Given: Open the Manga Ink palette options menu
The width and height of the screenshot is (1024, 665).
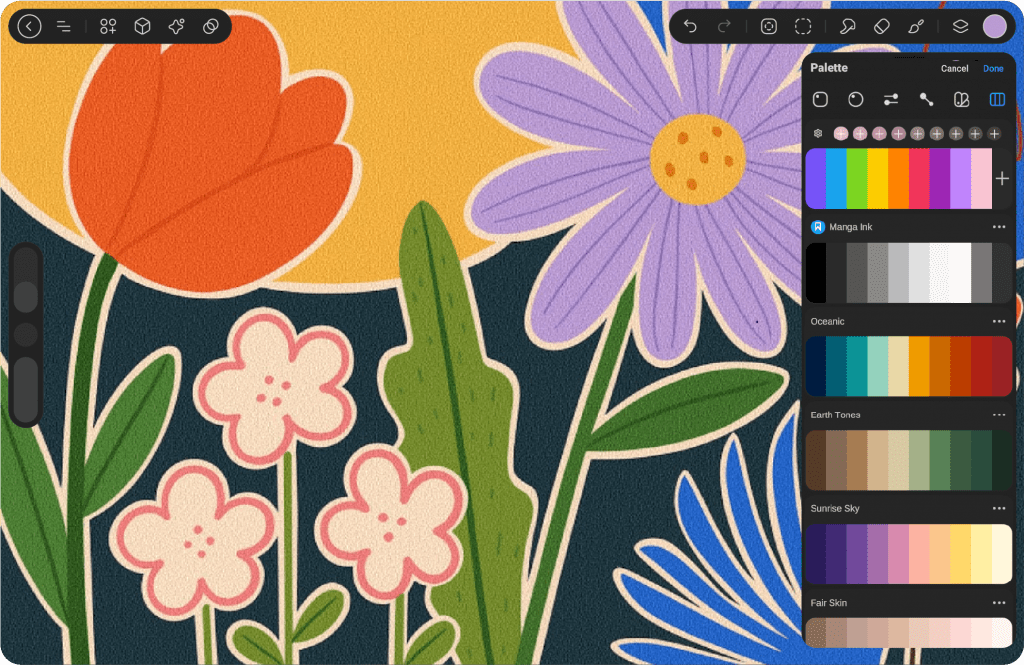Looking at the screenshot, I should pos(998,227).
